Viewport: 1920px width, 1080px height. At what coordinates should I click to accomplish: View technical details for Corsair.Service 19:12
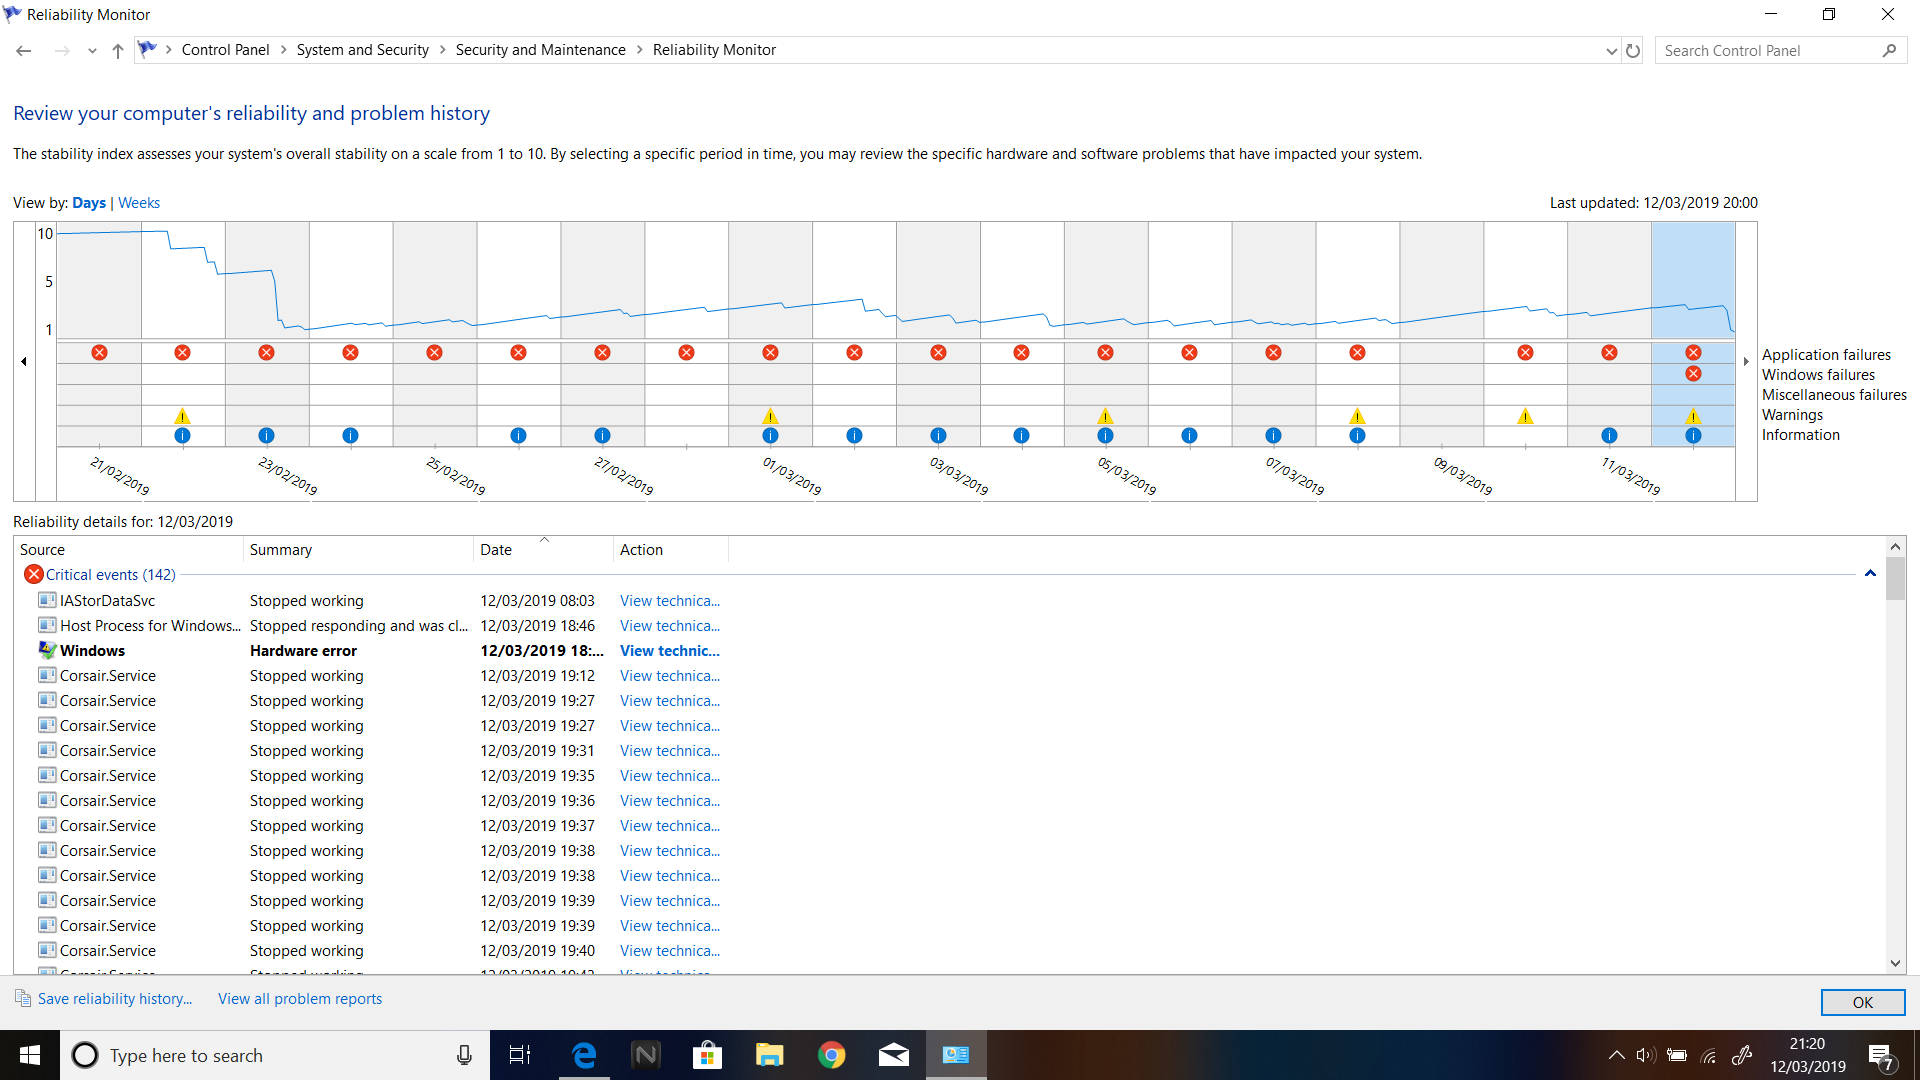(x=670, y=676)
